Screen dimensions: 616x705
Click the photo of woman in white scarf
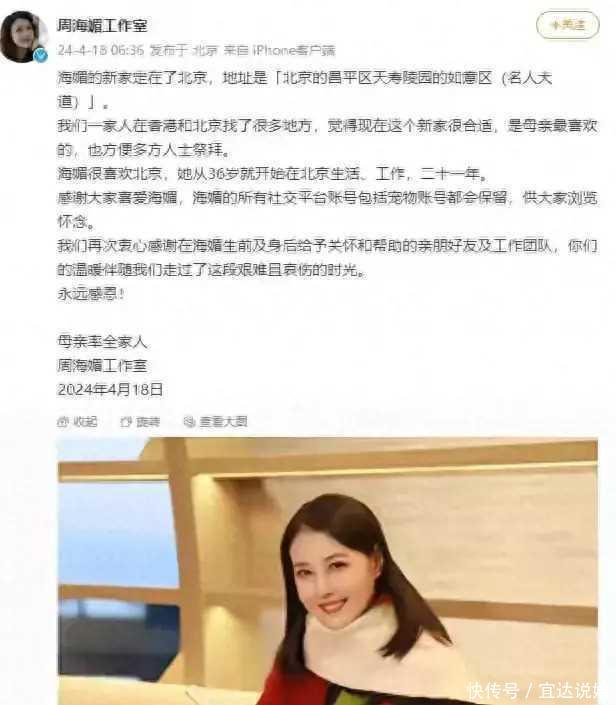pos(328,571)
